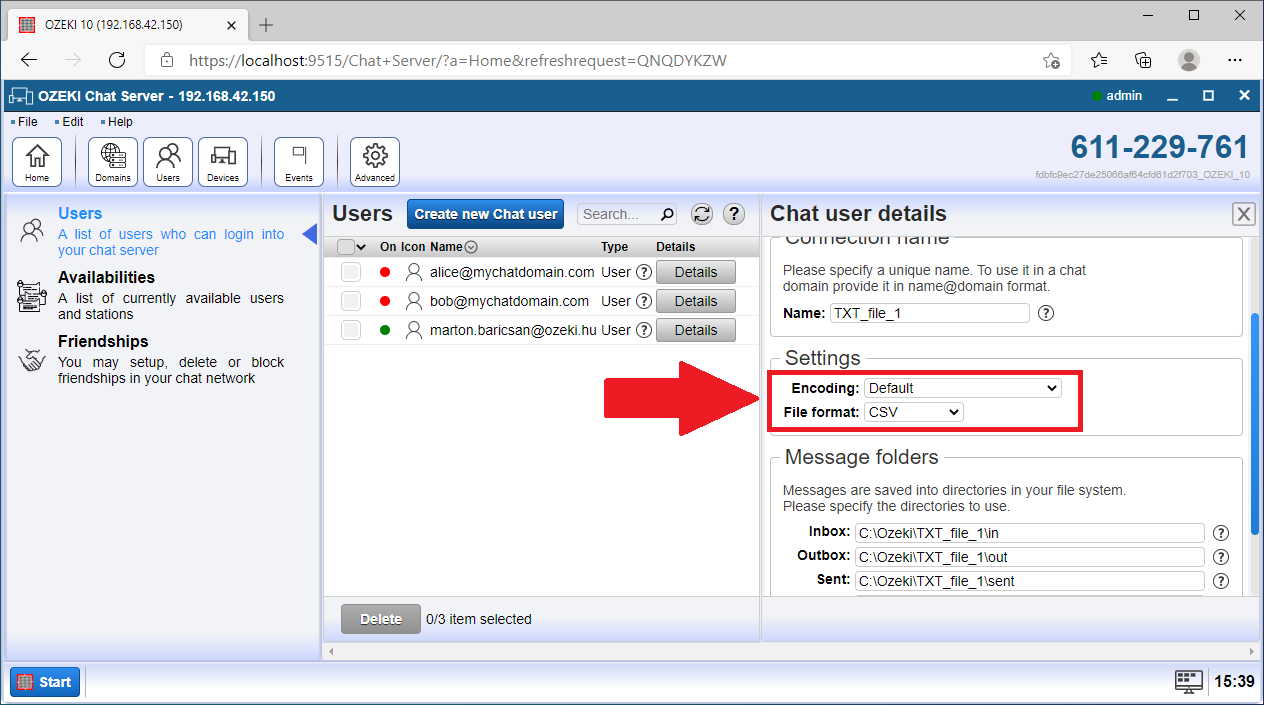Open the Help menu
Viewport: 1264px width, 705px height.
(120, 121)
